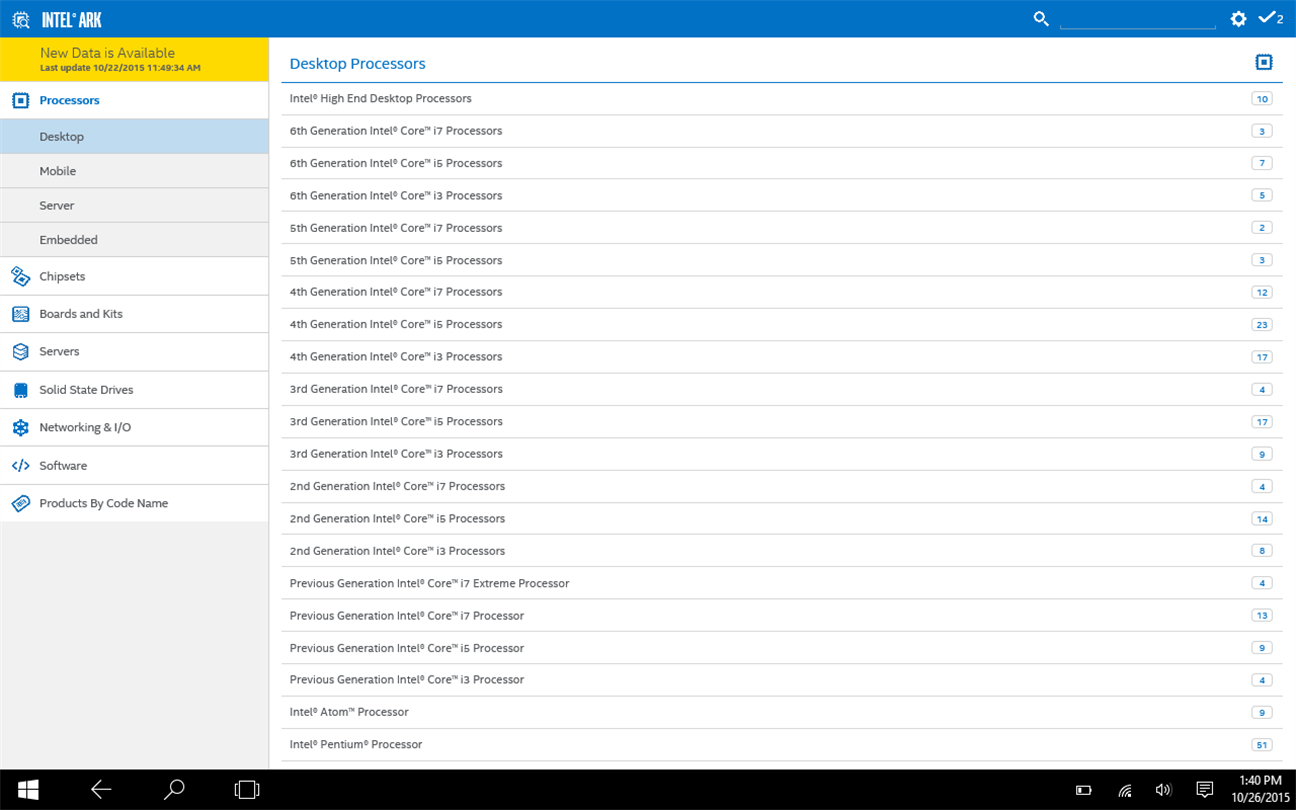
Task: Open settings via the gear icon
Action: 1238,19
